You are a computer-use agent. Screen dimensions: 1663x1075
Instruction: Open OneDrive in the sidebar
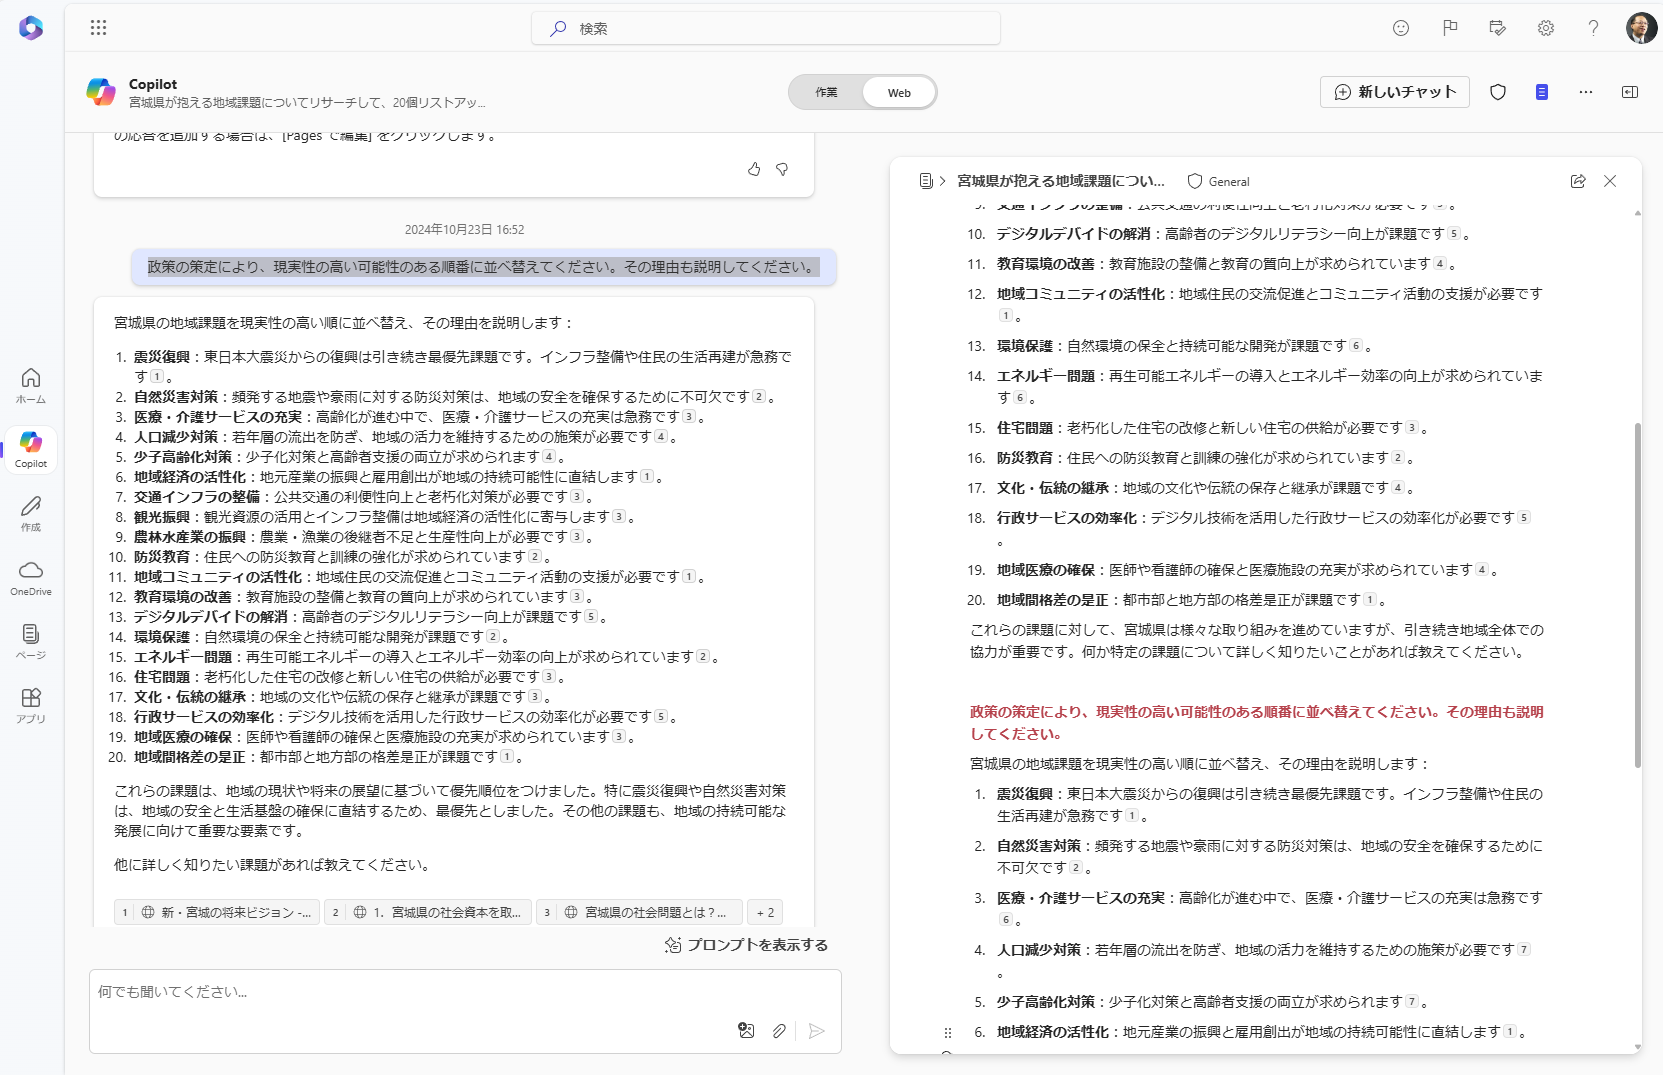click(31, 577)
